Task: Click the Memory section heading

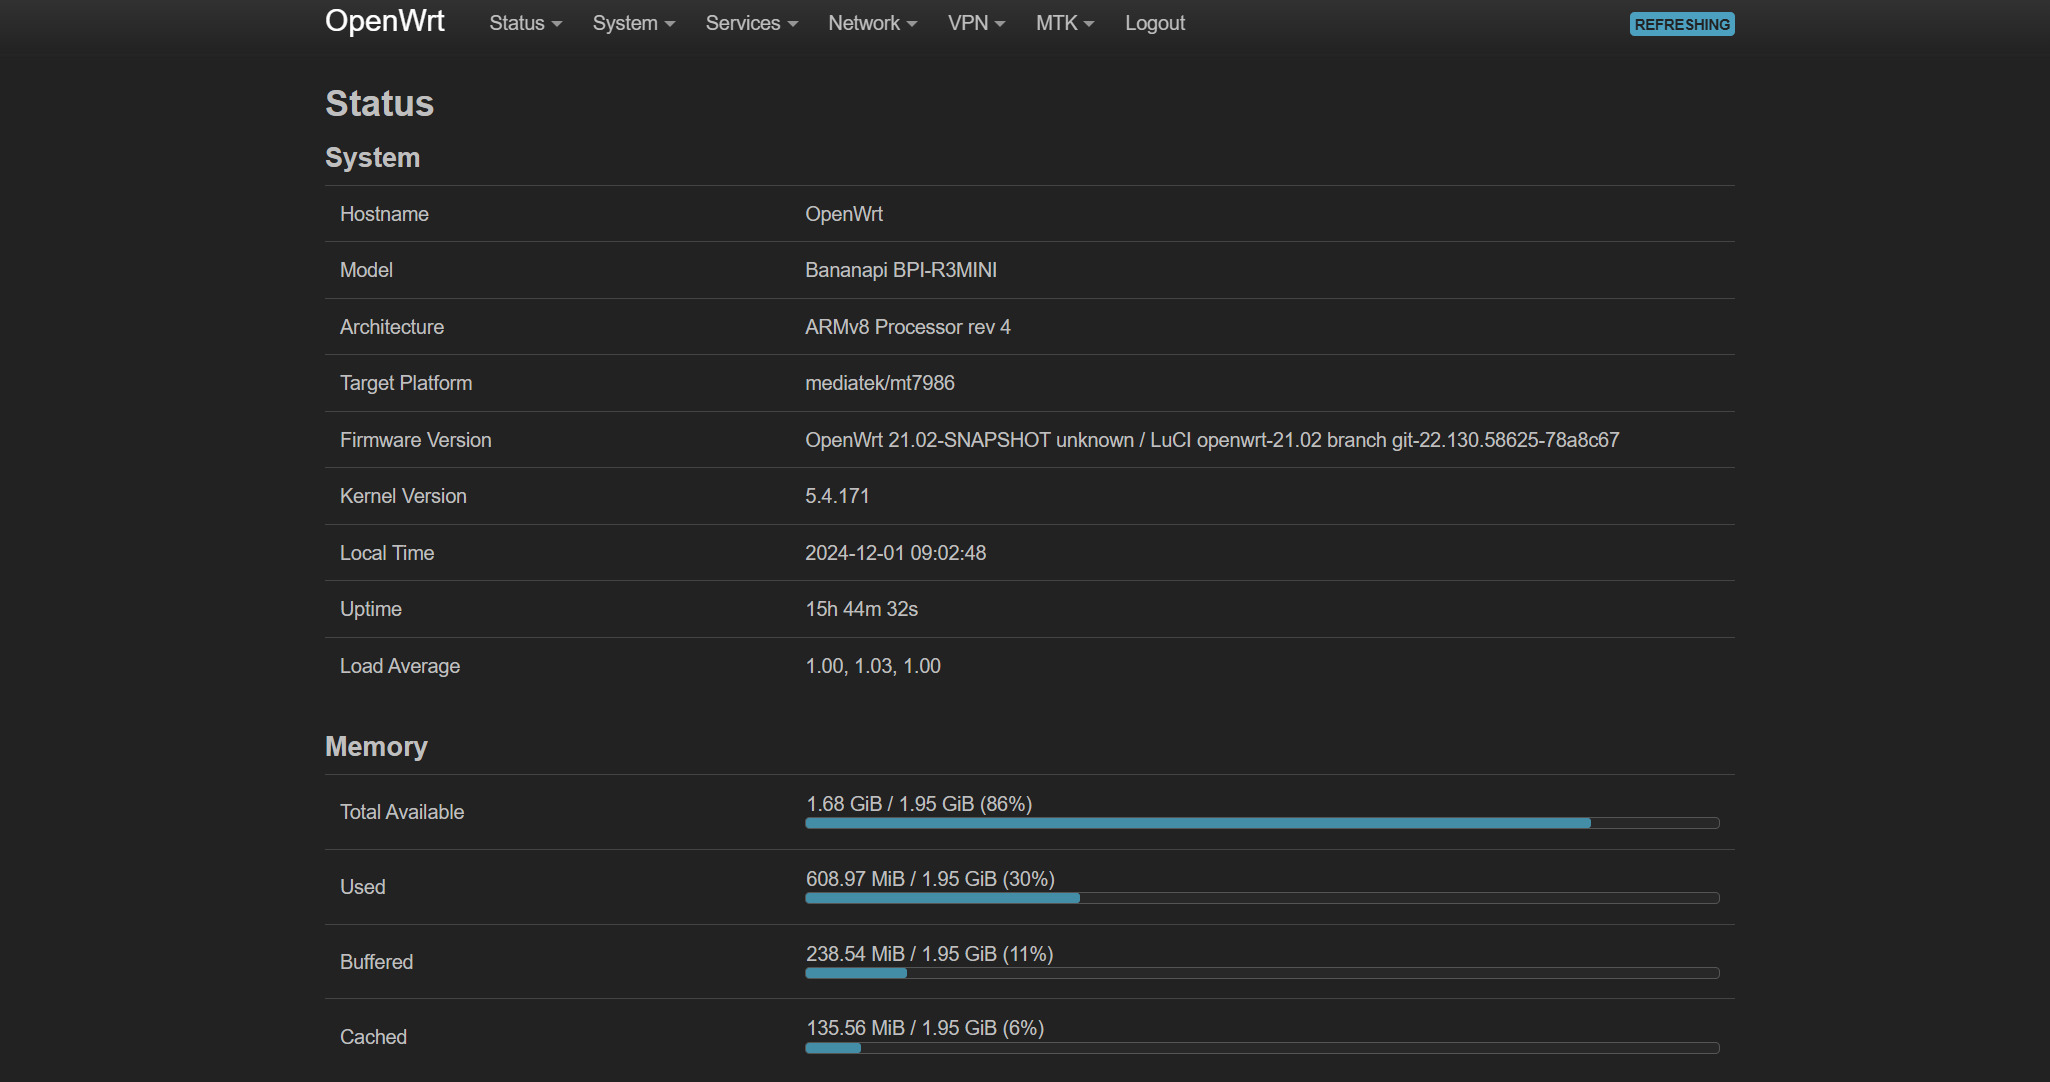Action: [x=376, y=747]
